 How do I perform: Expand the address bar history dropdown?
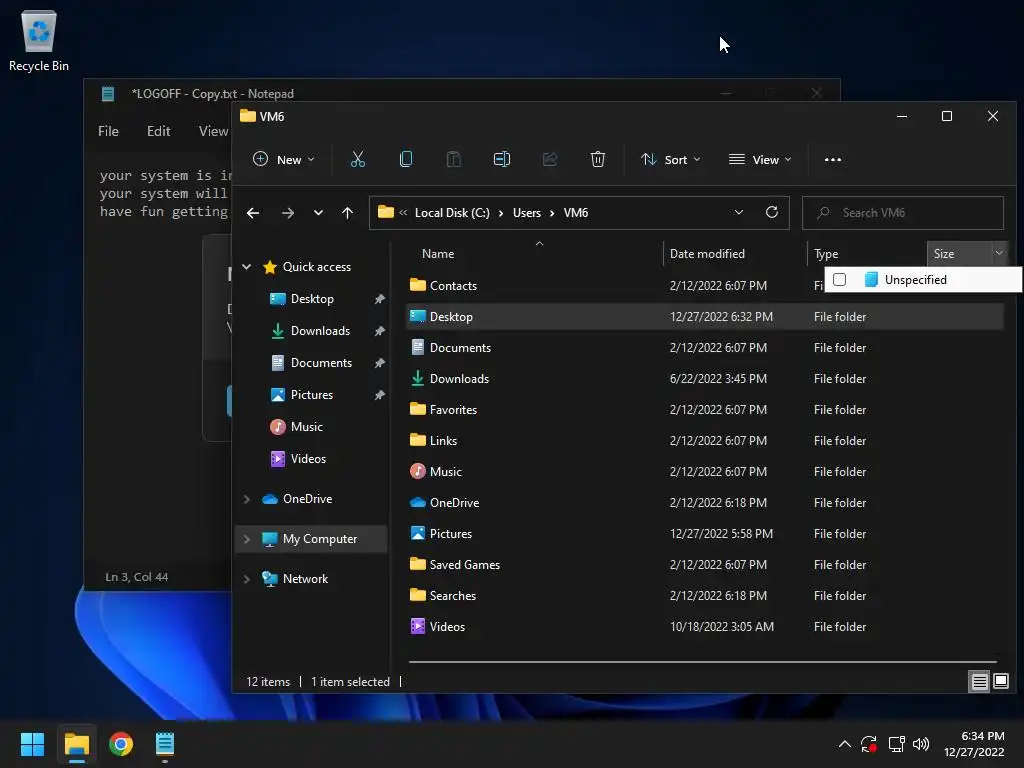click(739, 212)
